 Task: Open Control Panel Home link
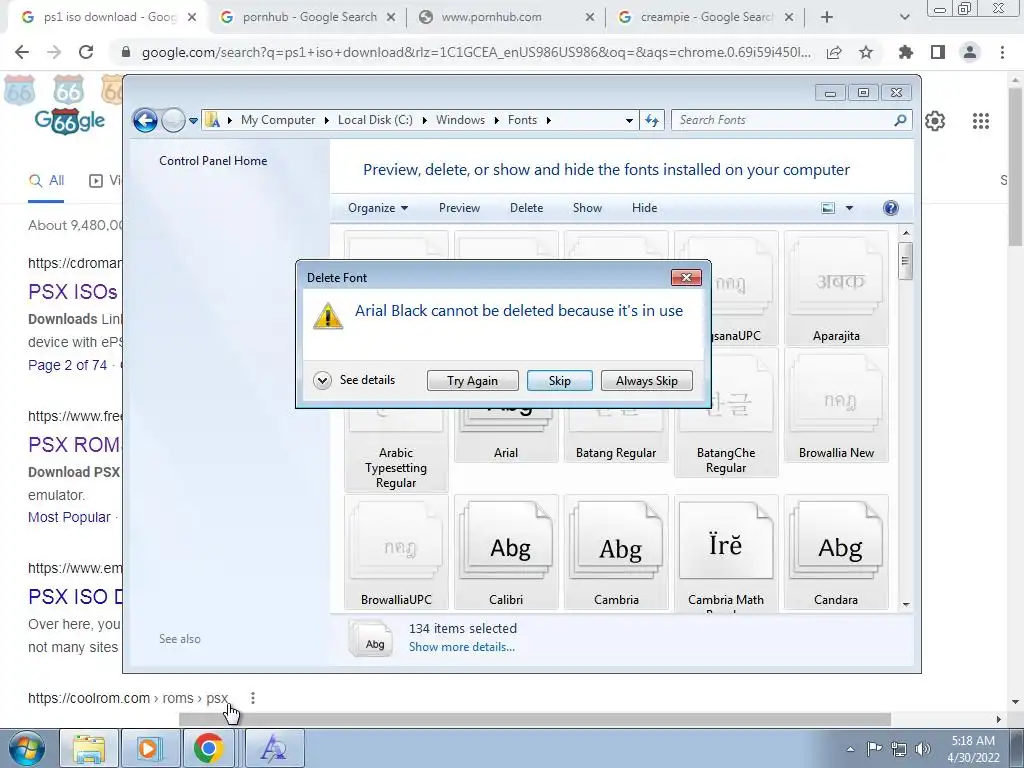pos(213,161)
